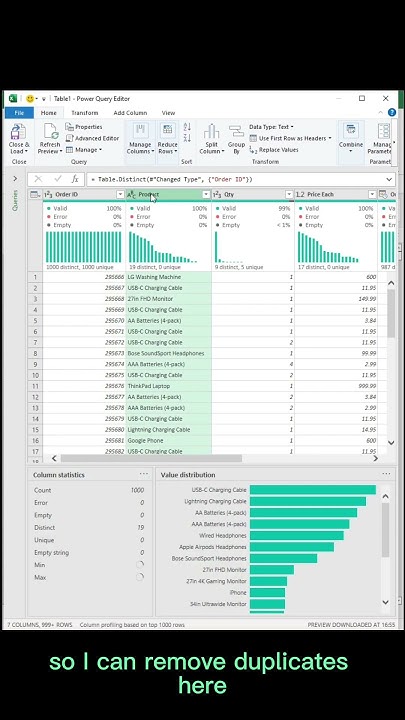Viewport: 405px width, 720px height.
Task: Expand the formula bar dropdown
Action: 389,179
